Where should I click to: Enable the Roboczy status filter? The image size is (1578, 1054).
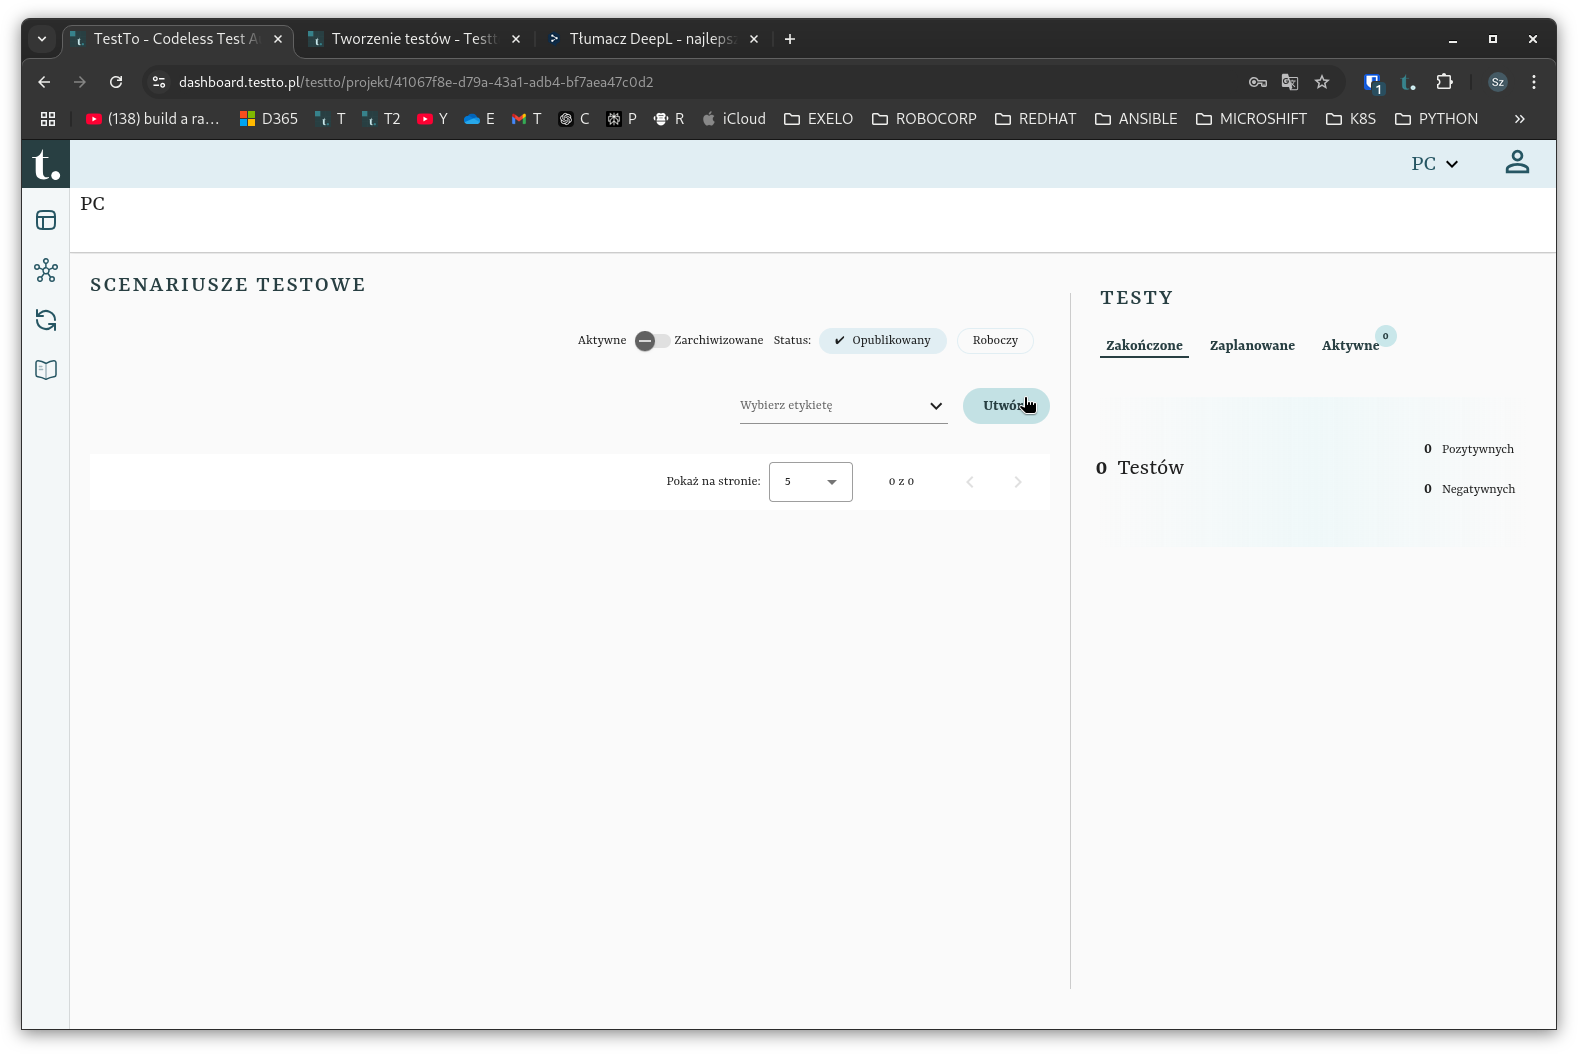(x=995, y=341)
